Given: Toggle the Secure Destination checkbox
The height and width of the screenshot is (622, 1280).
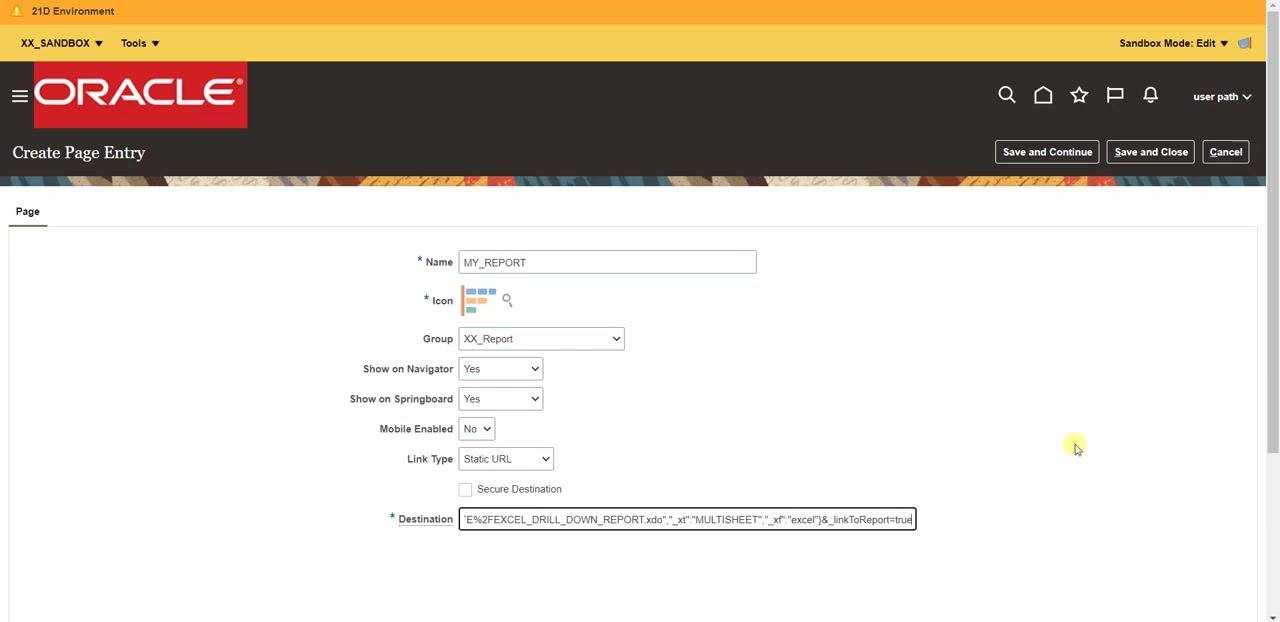Looking at the screenshot, I should (x=465, y=489).
